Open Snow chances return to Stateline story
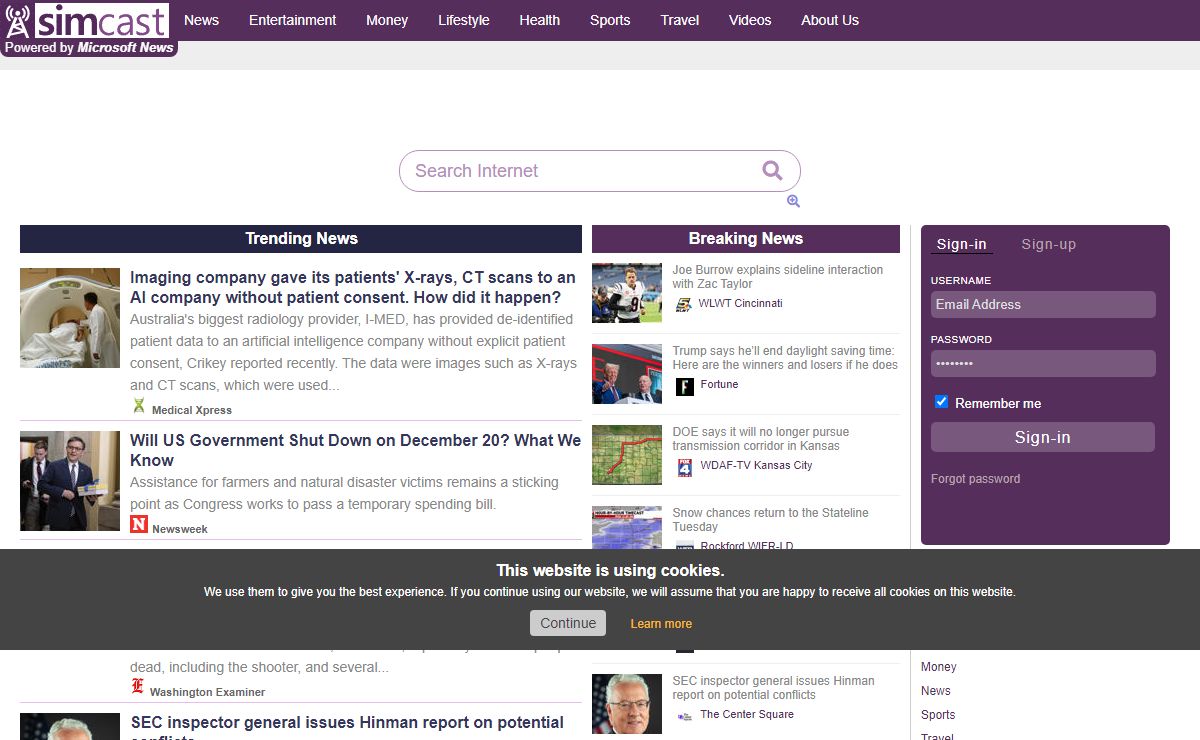1200x740 pixels. (x=771, y=520)
